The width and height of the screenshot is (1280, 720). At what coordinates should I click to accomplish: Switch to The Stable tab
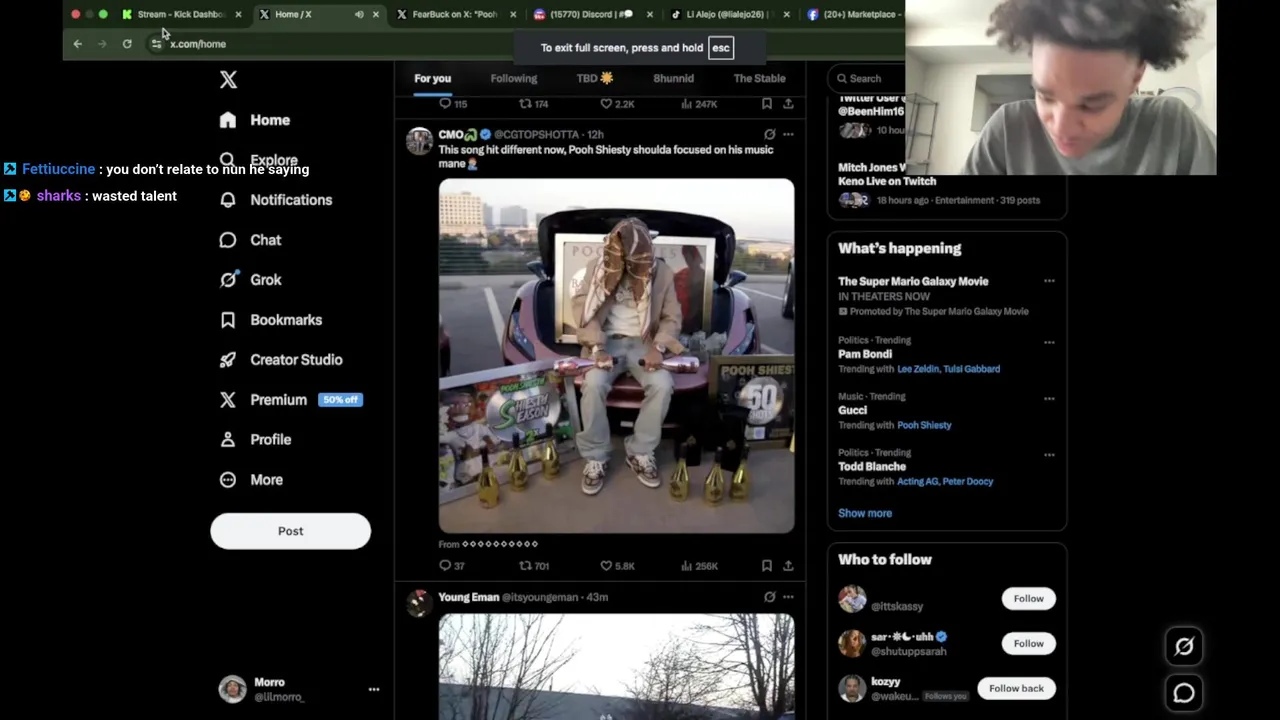(759, 78)
